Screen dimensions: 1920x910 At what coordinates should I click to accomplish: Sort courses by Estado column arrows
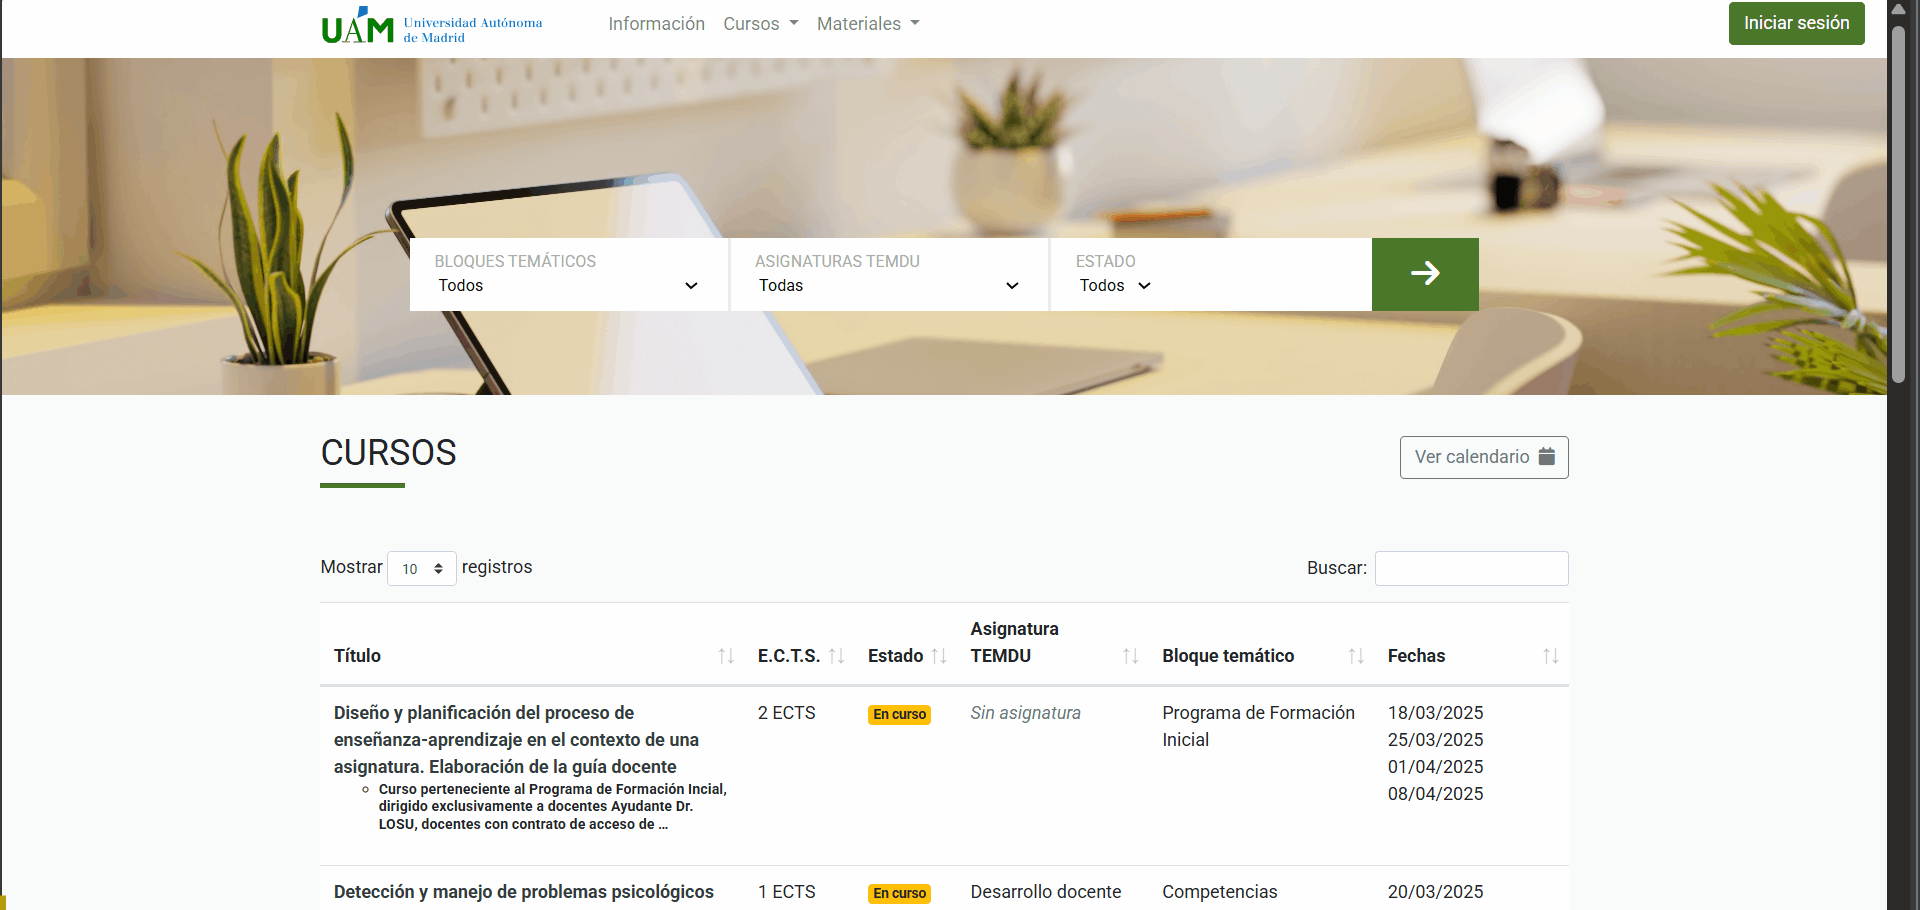939,656
